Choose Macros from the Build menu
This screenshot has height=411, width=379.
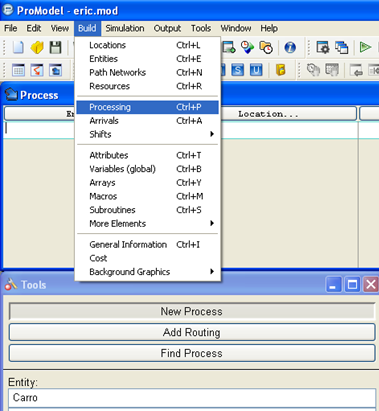[147, 196]
